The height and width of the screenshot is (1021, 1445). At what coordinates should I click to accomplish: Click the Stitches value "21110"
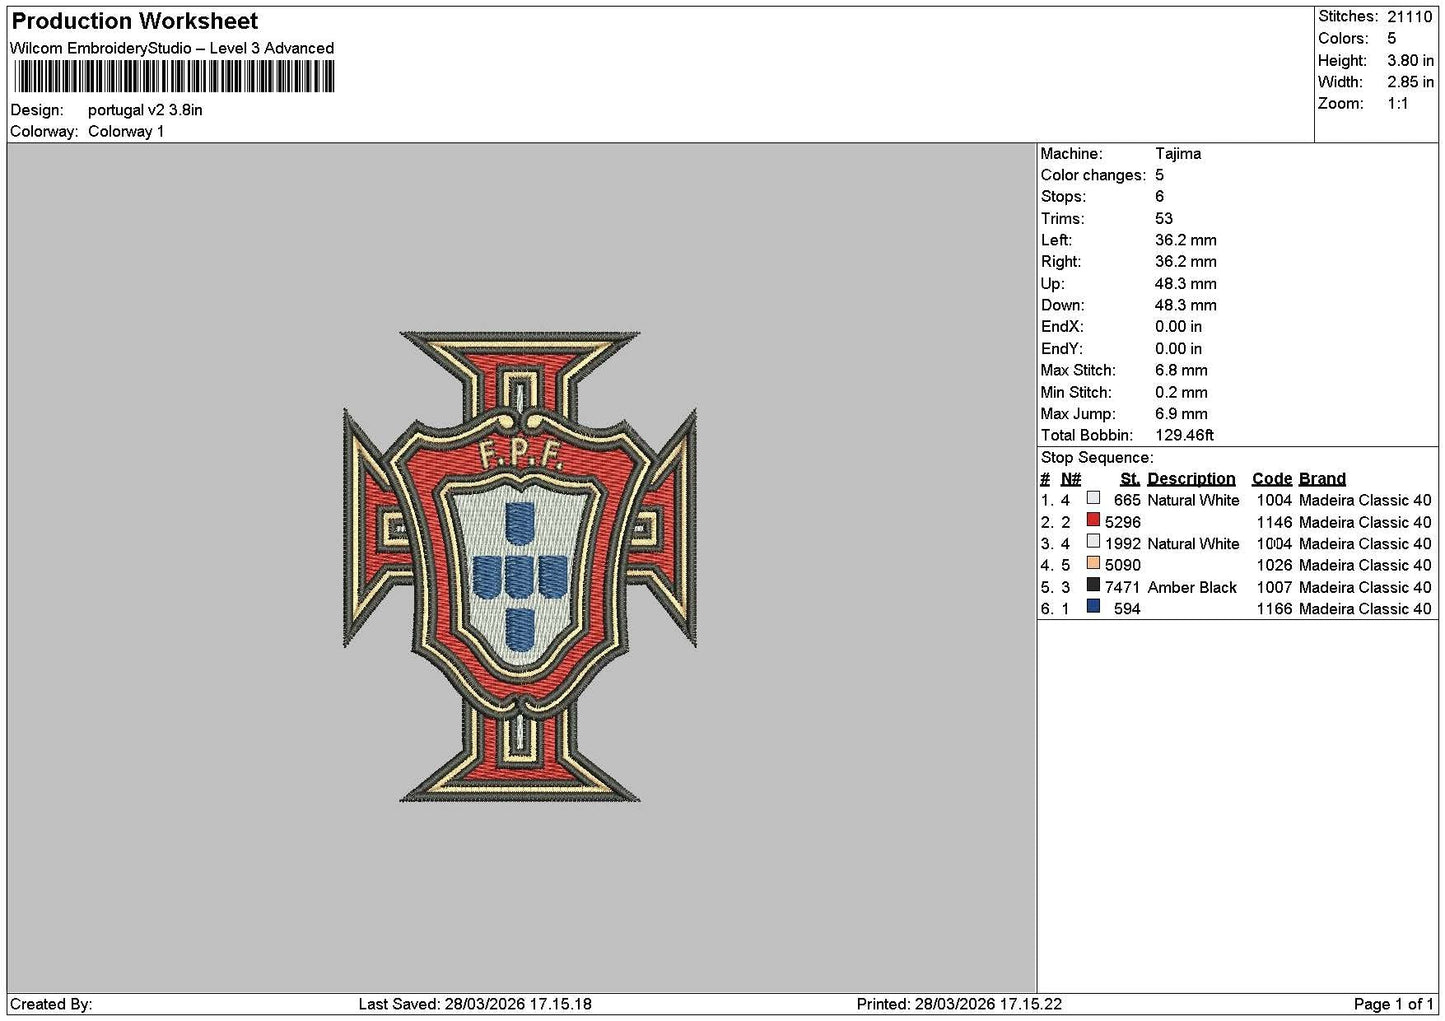(x=1410, y=16)
